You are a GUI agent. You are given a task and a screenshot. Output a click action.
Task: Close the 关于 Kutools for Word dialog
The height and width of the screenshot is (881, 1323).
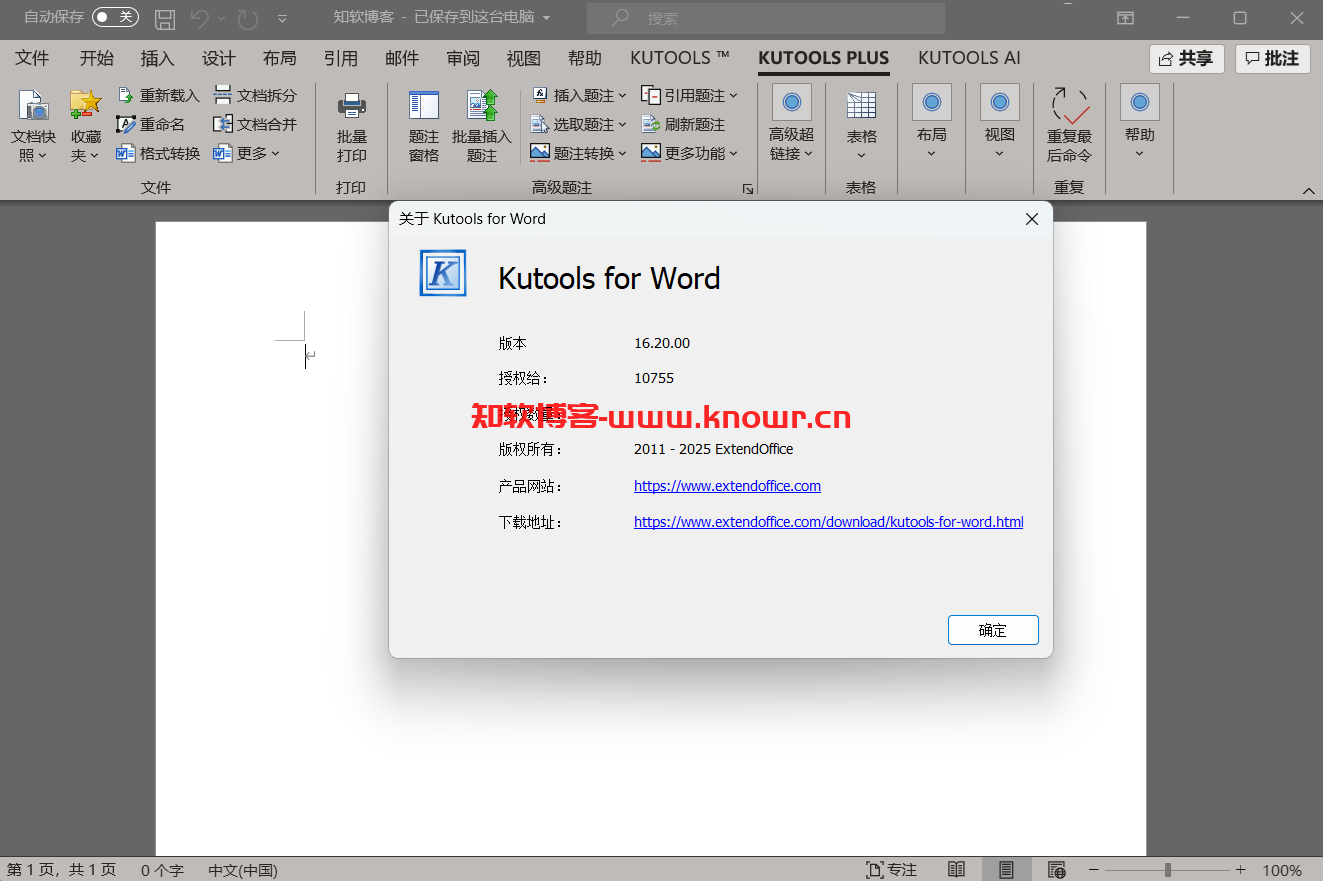tap(1032, 219)
